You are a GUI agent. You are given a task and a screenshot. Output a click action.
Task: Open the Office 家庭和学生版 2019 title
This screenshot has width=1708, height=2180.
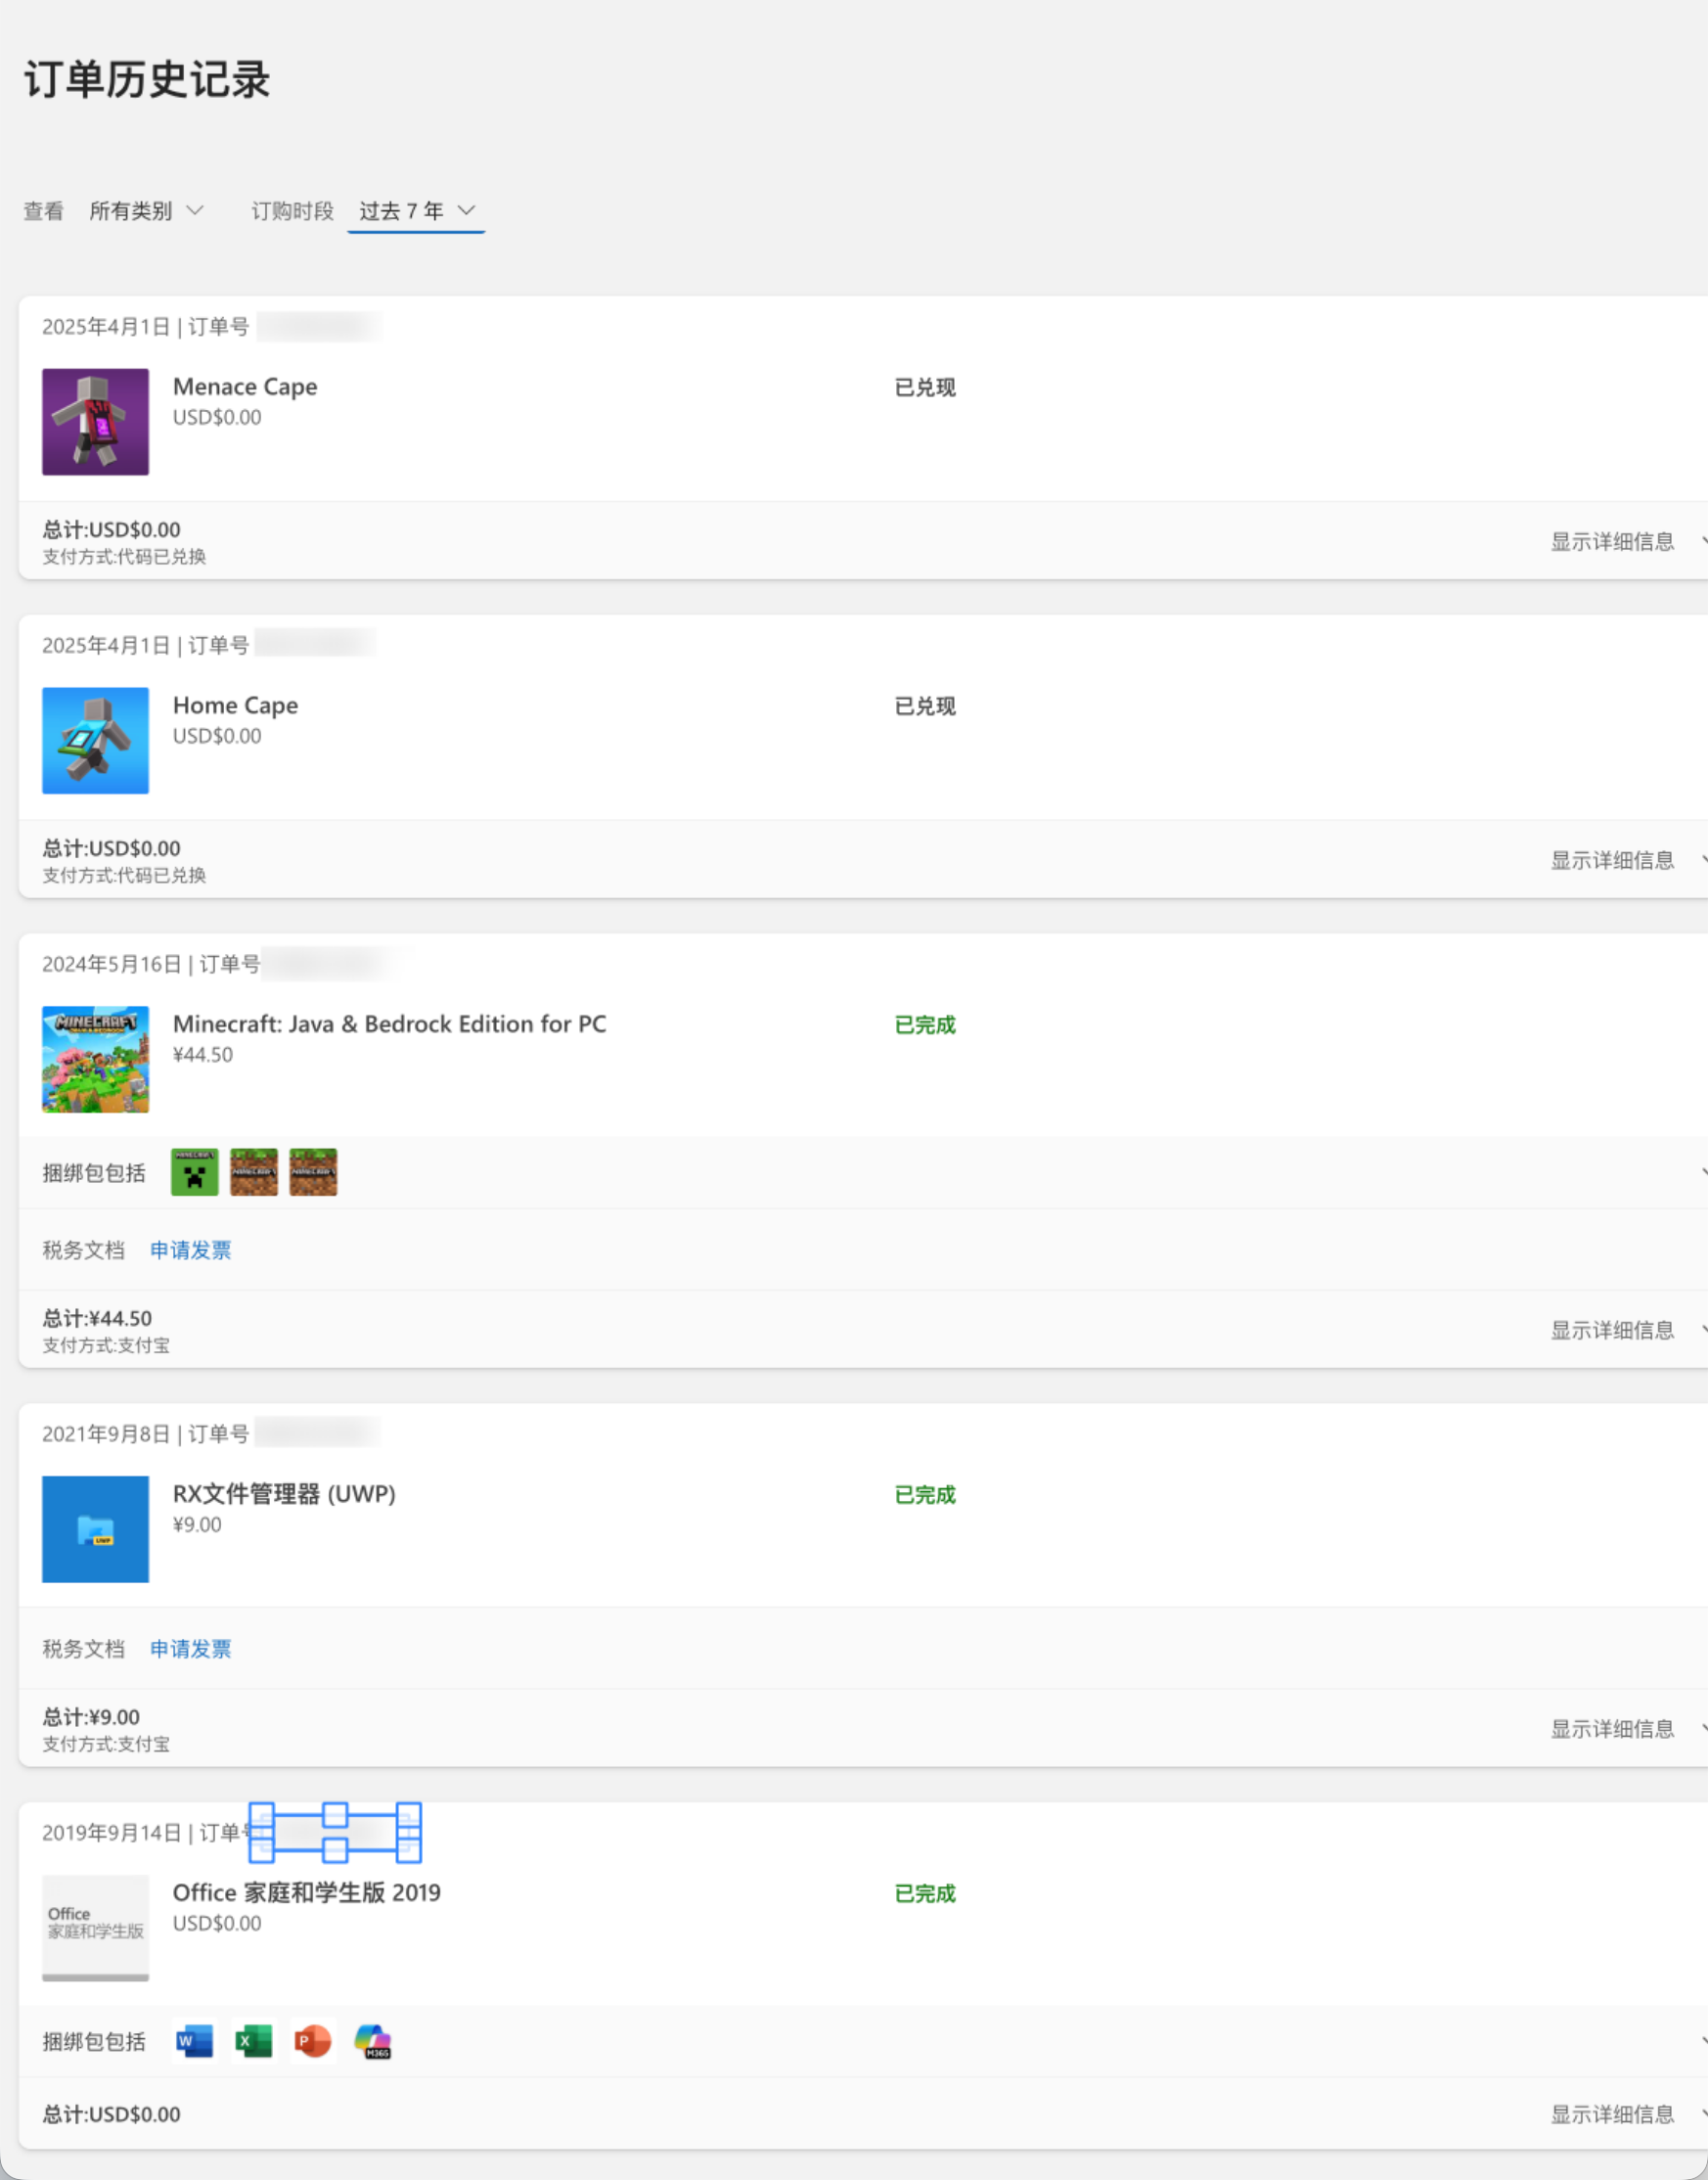point(306,1892)
